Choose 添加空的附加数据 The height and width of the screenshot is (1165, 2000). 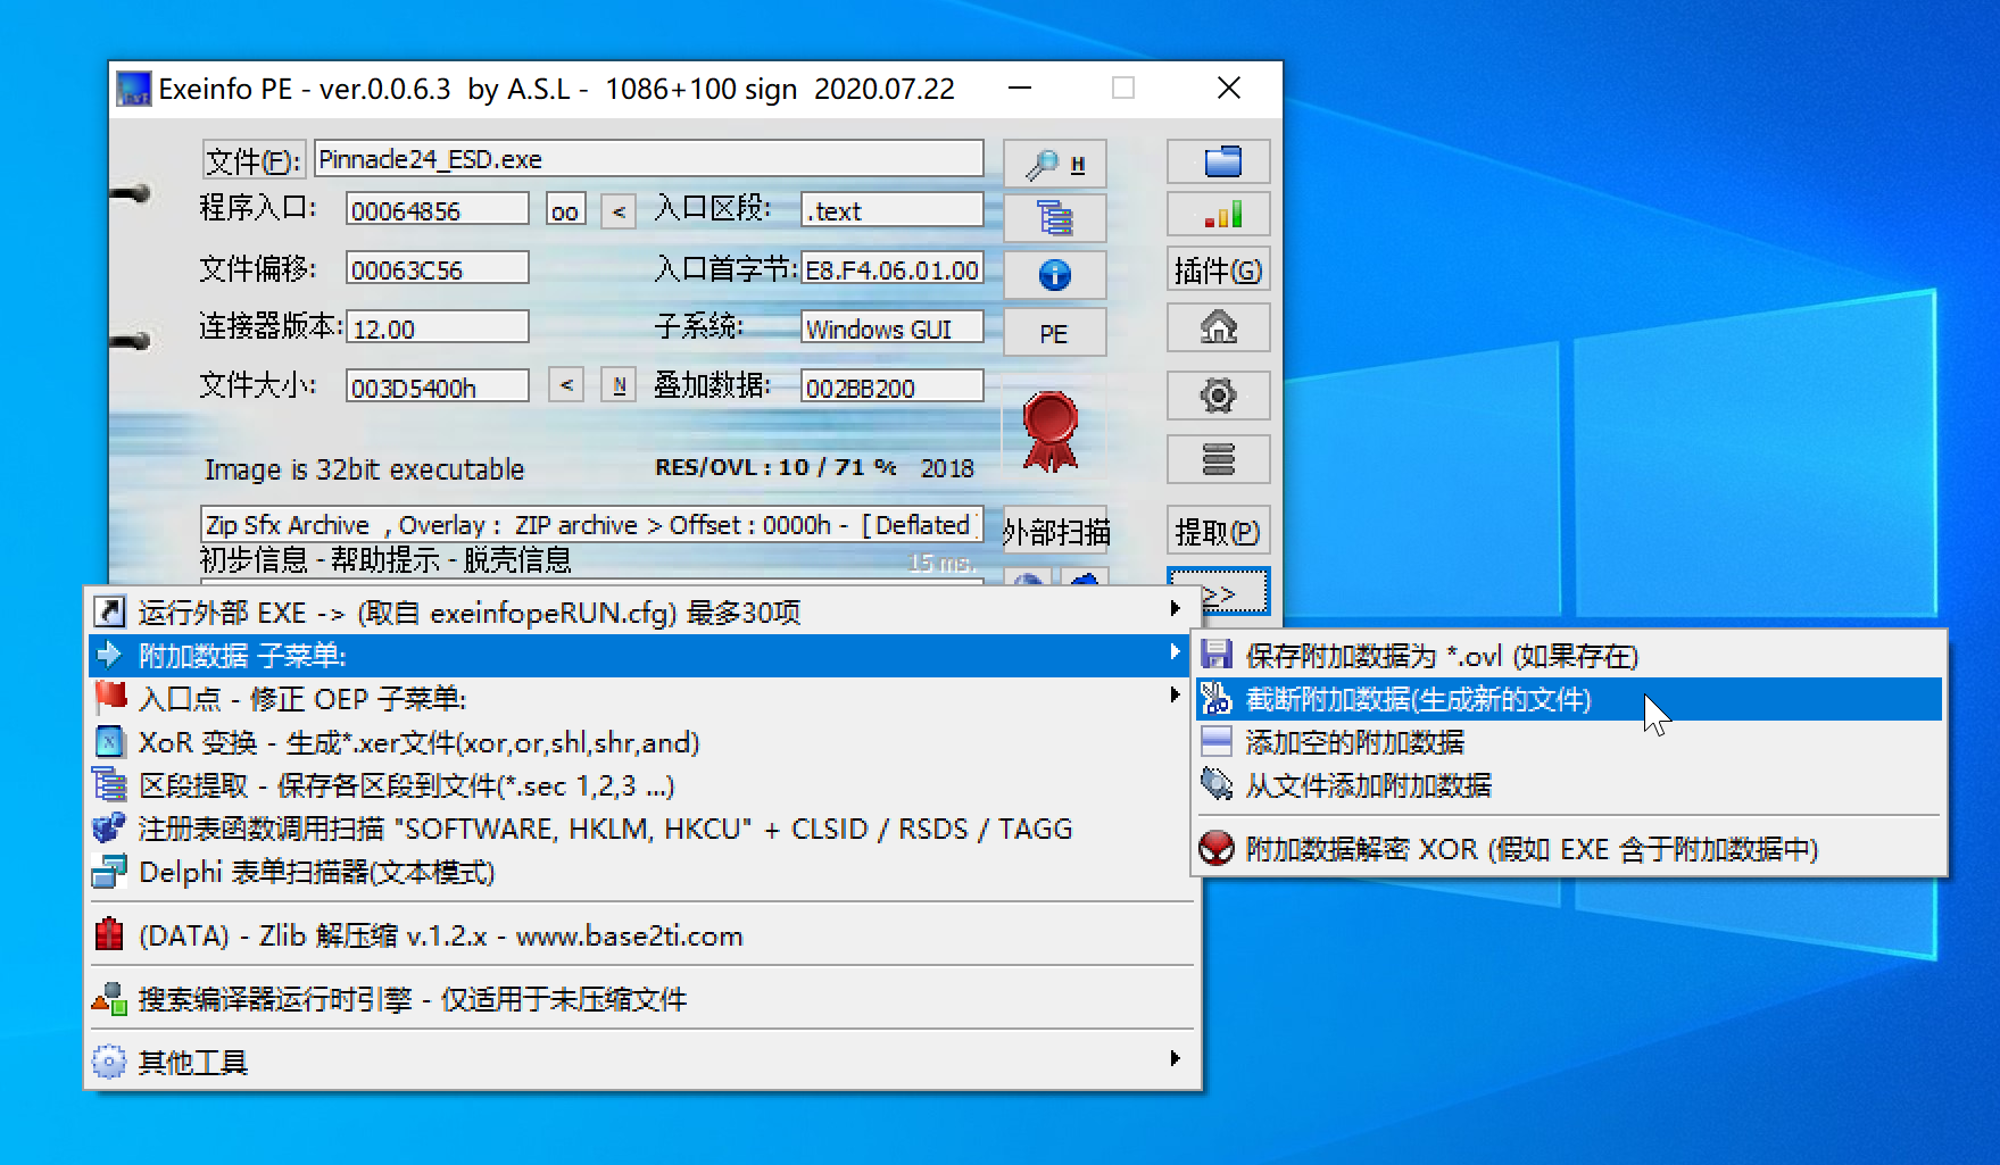pos(1568,742)
